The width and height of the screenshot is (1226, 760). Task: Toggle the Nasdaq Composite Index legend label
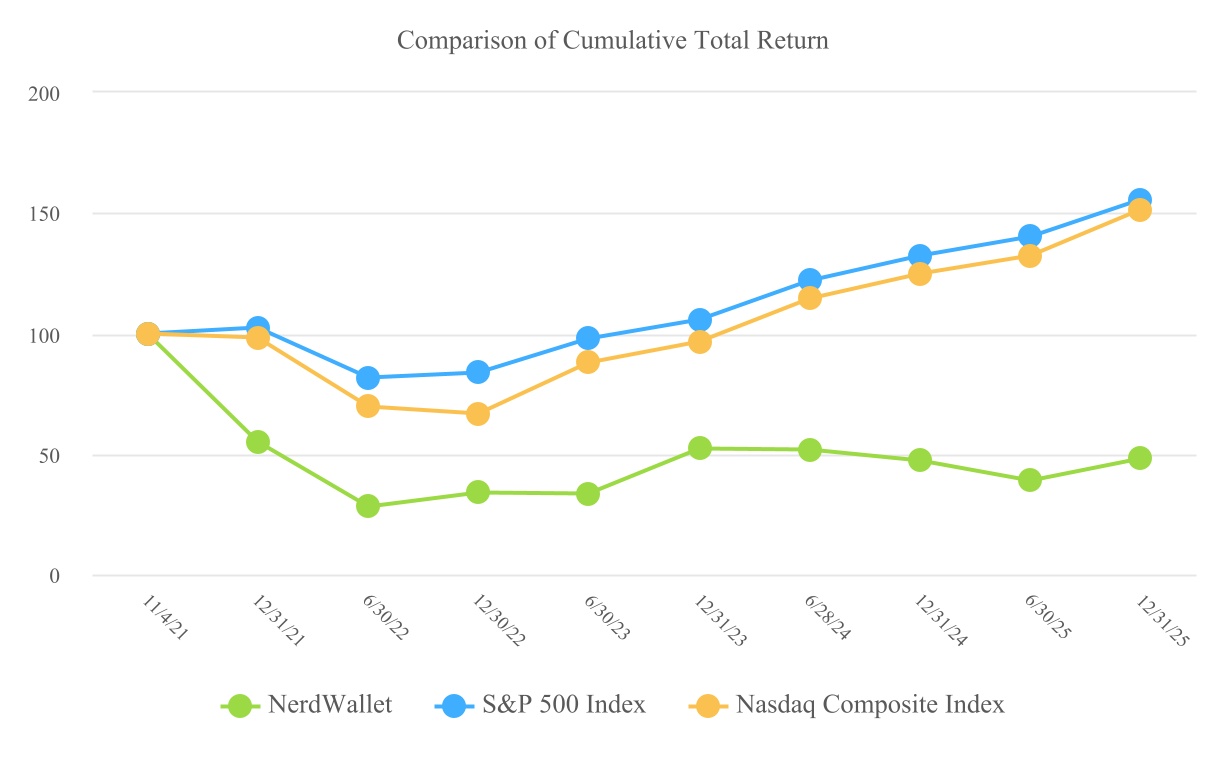tap(870, 705)
